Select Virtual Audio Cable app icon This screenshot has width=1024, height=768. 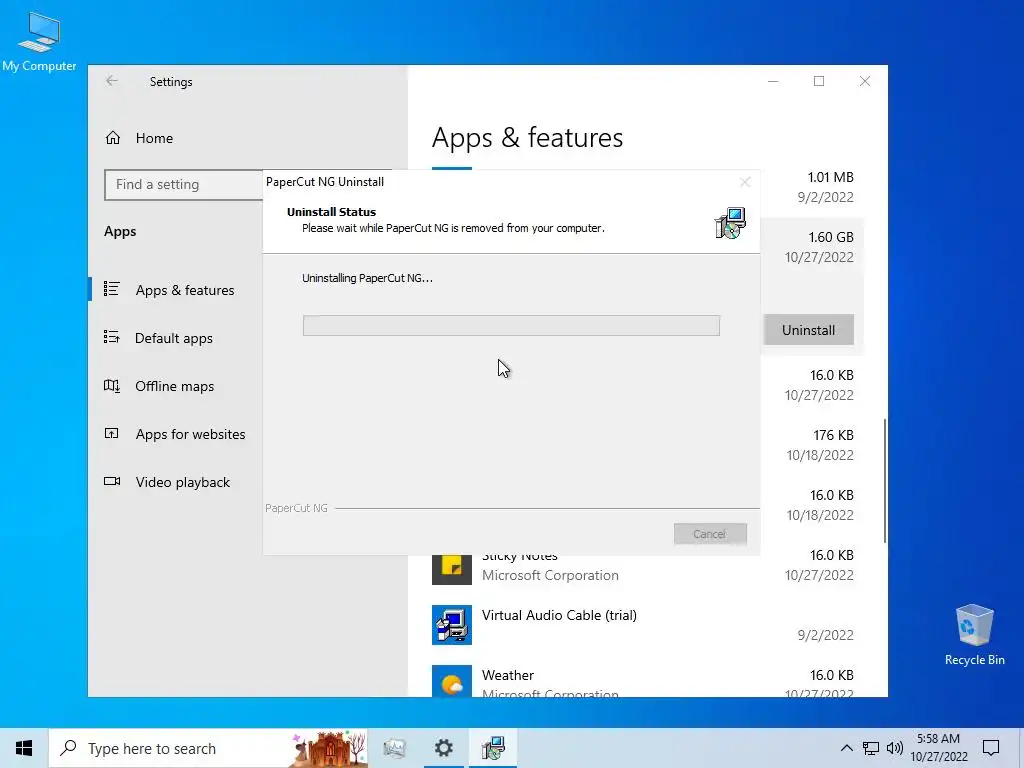point(451,625)
